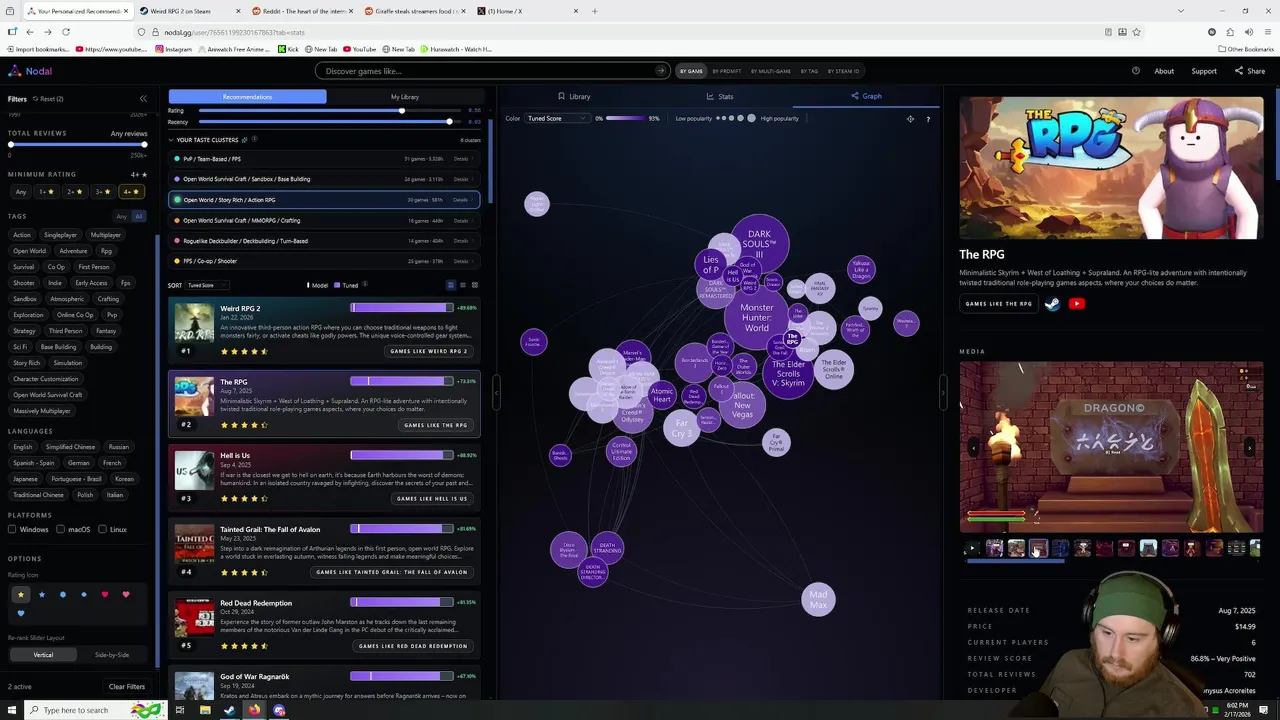Click the Clear Filters button
The image size is (1280, 720).
pyautogui.click(x=127, y=687)
